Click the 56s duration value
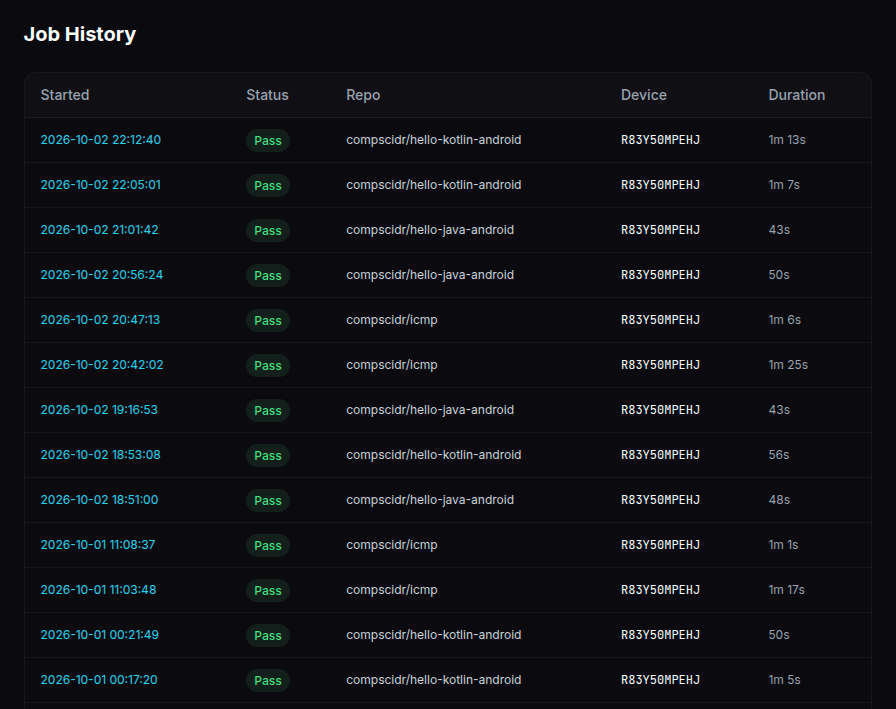Viewport: 896px width, 709px height. [779, 455]
